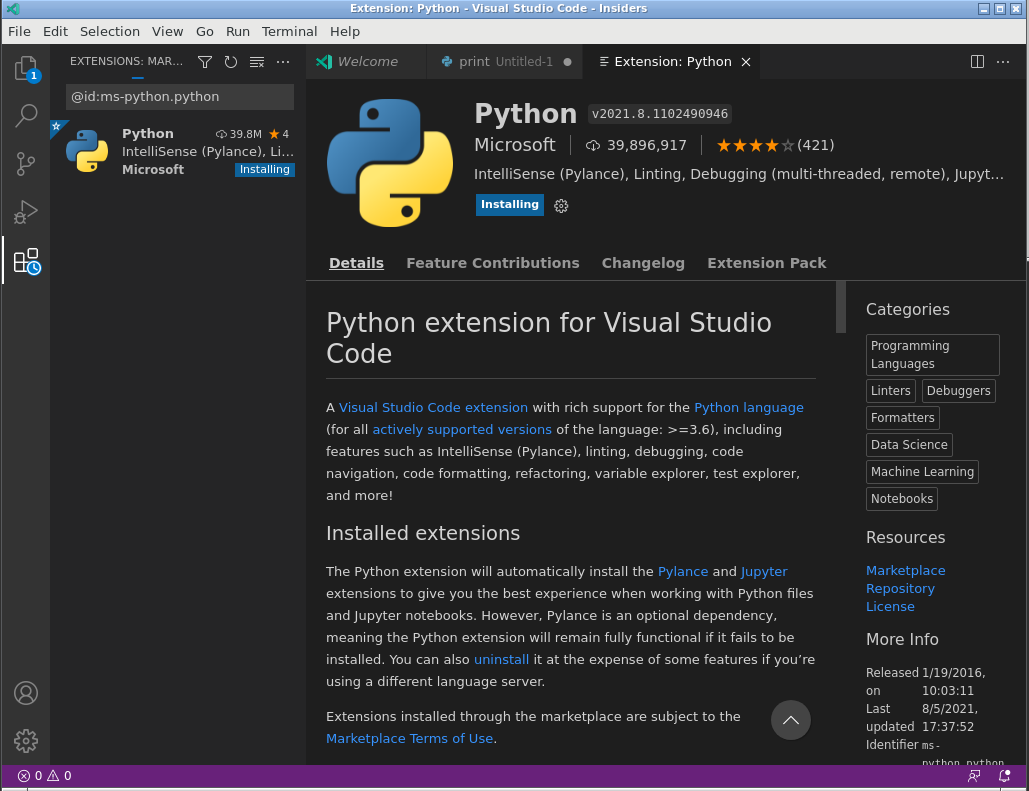Click the Programming Languages category
This screenshot has height=791, width=1029.
coord(933,354)
